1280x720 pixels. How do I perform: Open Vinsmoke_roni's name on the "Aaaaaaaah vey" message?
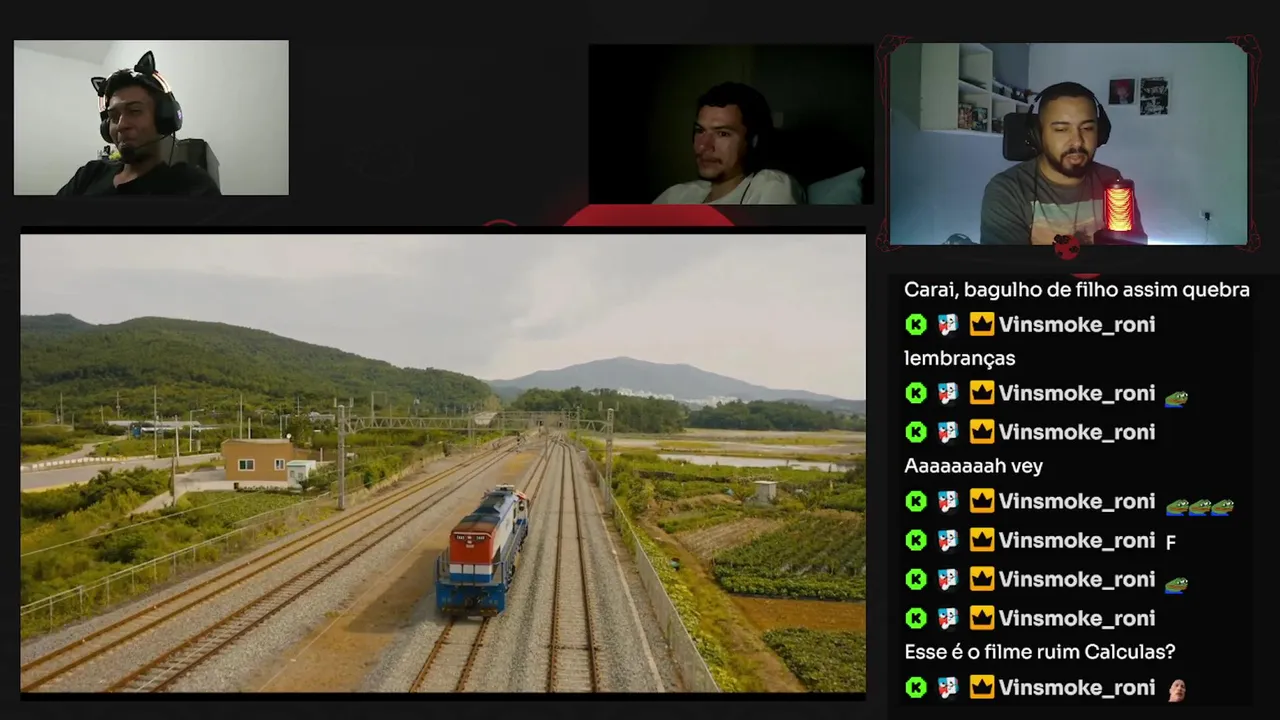point(1077,432)
